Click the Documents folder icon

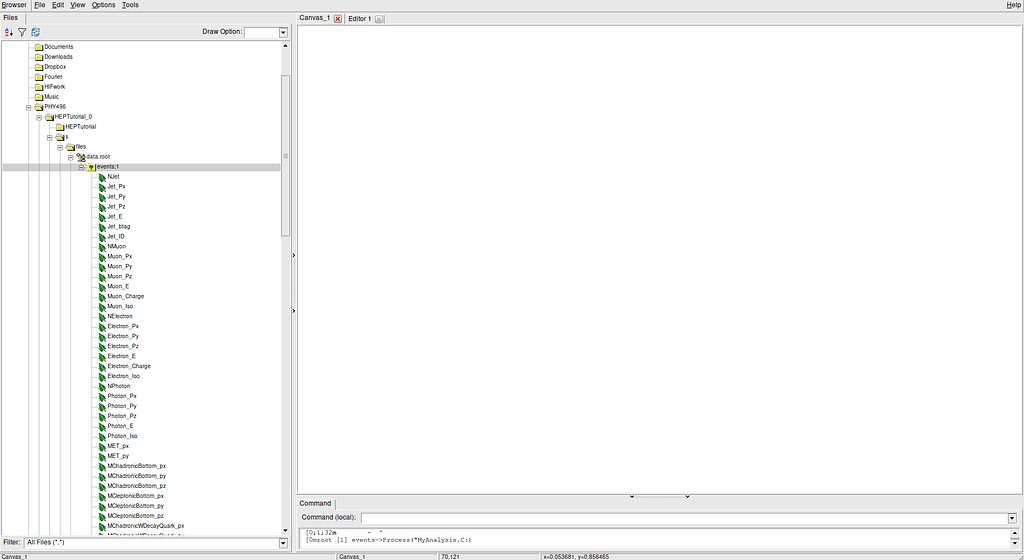pos(38,47)
